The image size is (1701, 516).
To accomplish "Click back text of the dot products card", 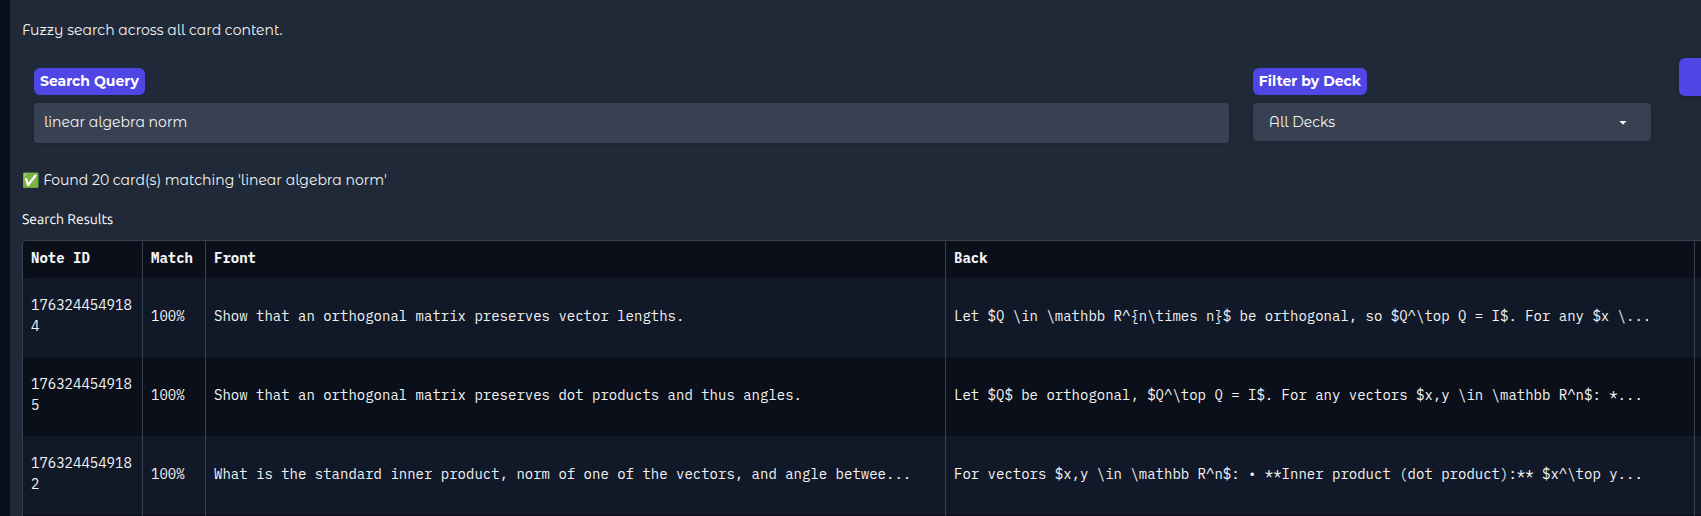I will [1297, 395].
